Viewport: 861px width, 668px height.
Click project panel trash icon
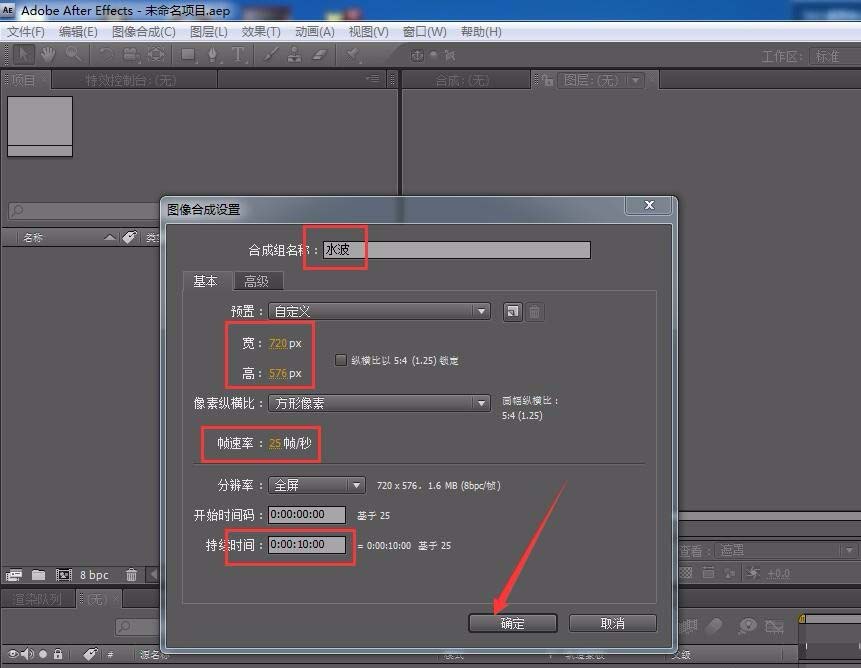[131, 575]
